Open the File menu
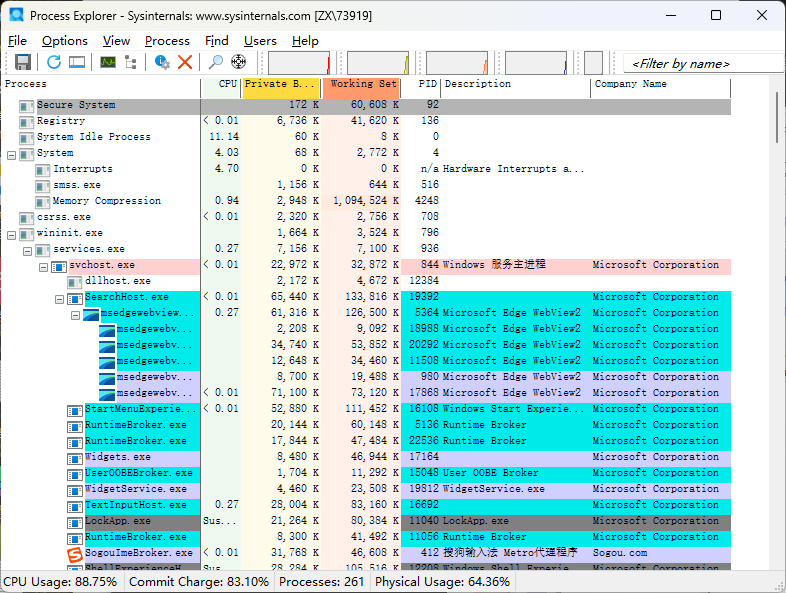Viewport: 786px width, 593px height. [x=18, y=41]
